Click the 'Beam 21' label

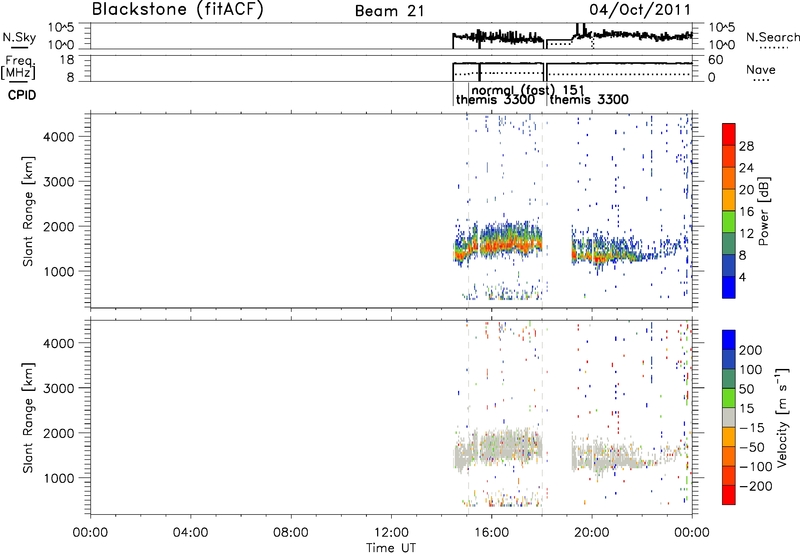click(390, 11)
